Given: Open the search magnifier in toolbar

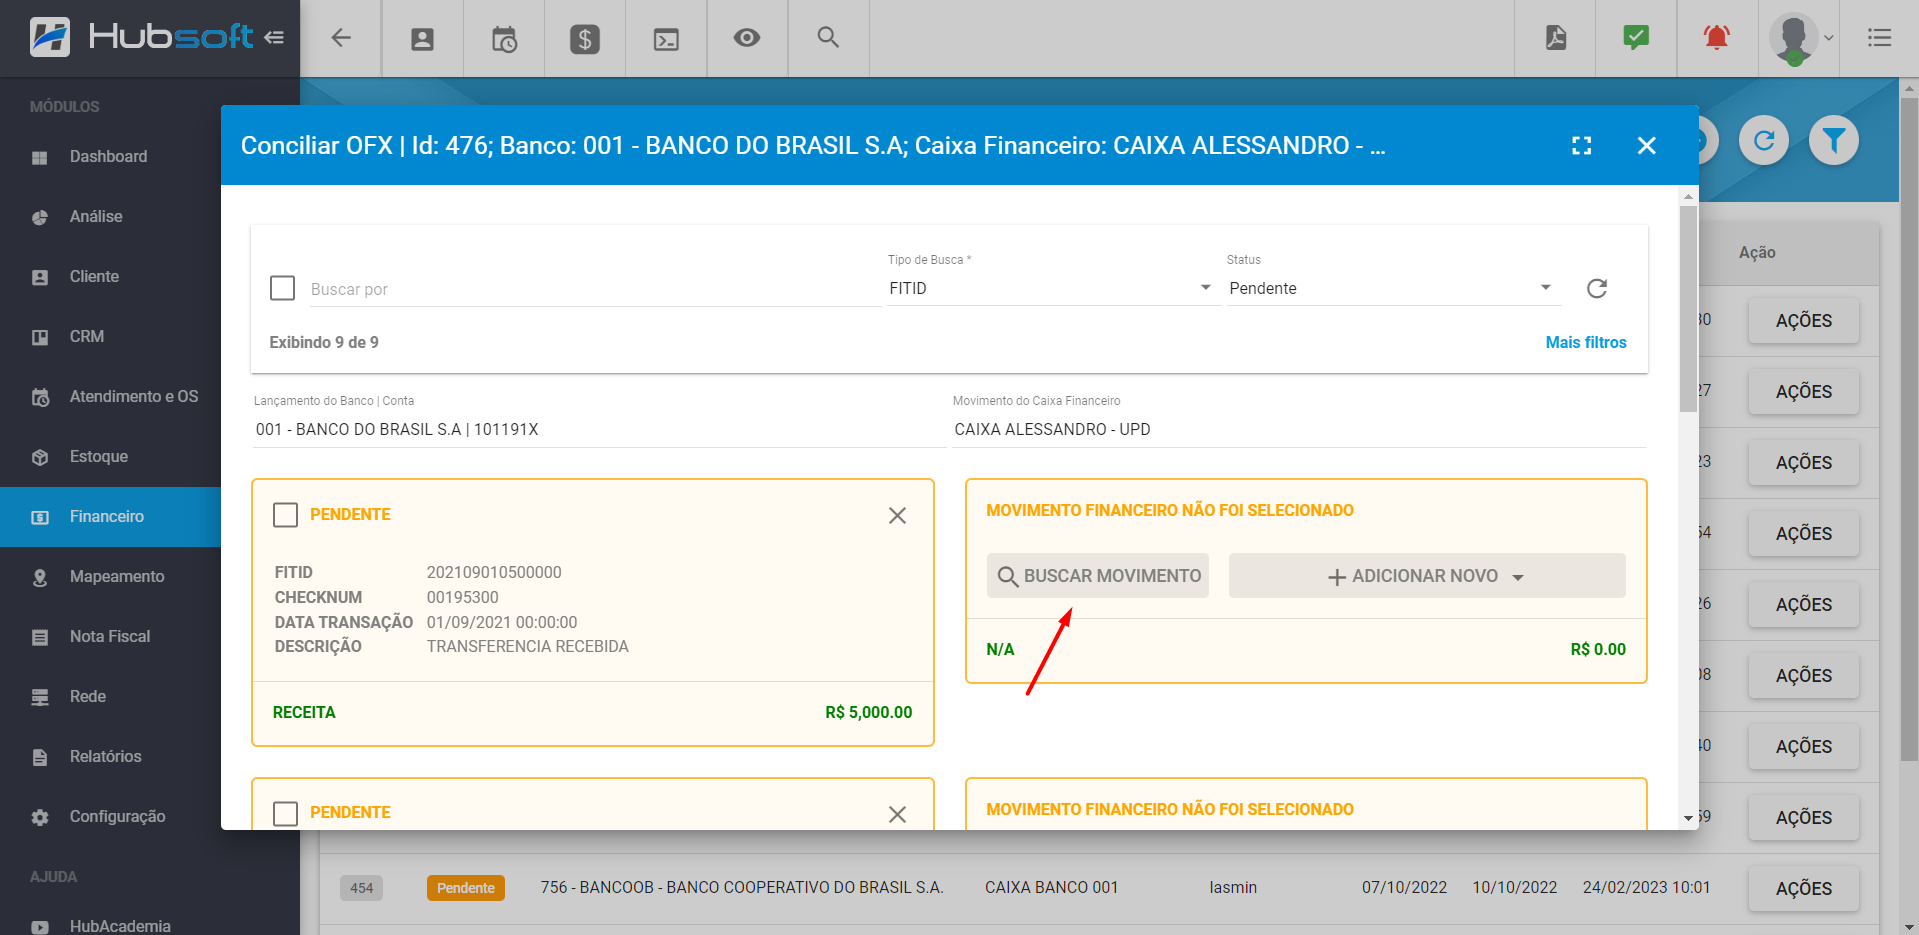Looking at the screenshot, I should (x=828, y=37).
